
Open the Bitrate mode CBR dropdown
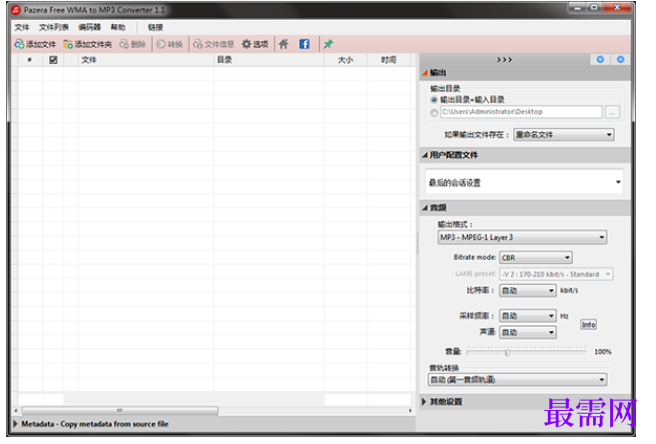[536, 257]
